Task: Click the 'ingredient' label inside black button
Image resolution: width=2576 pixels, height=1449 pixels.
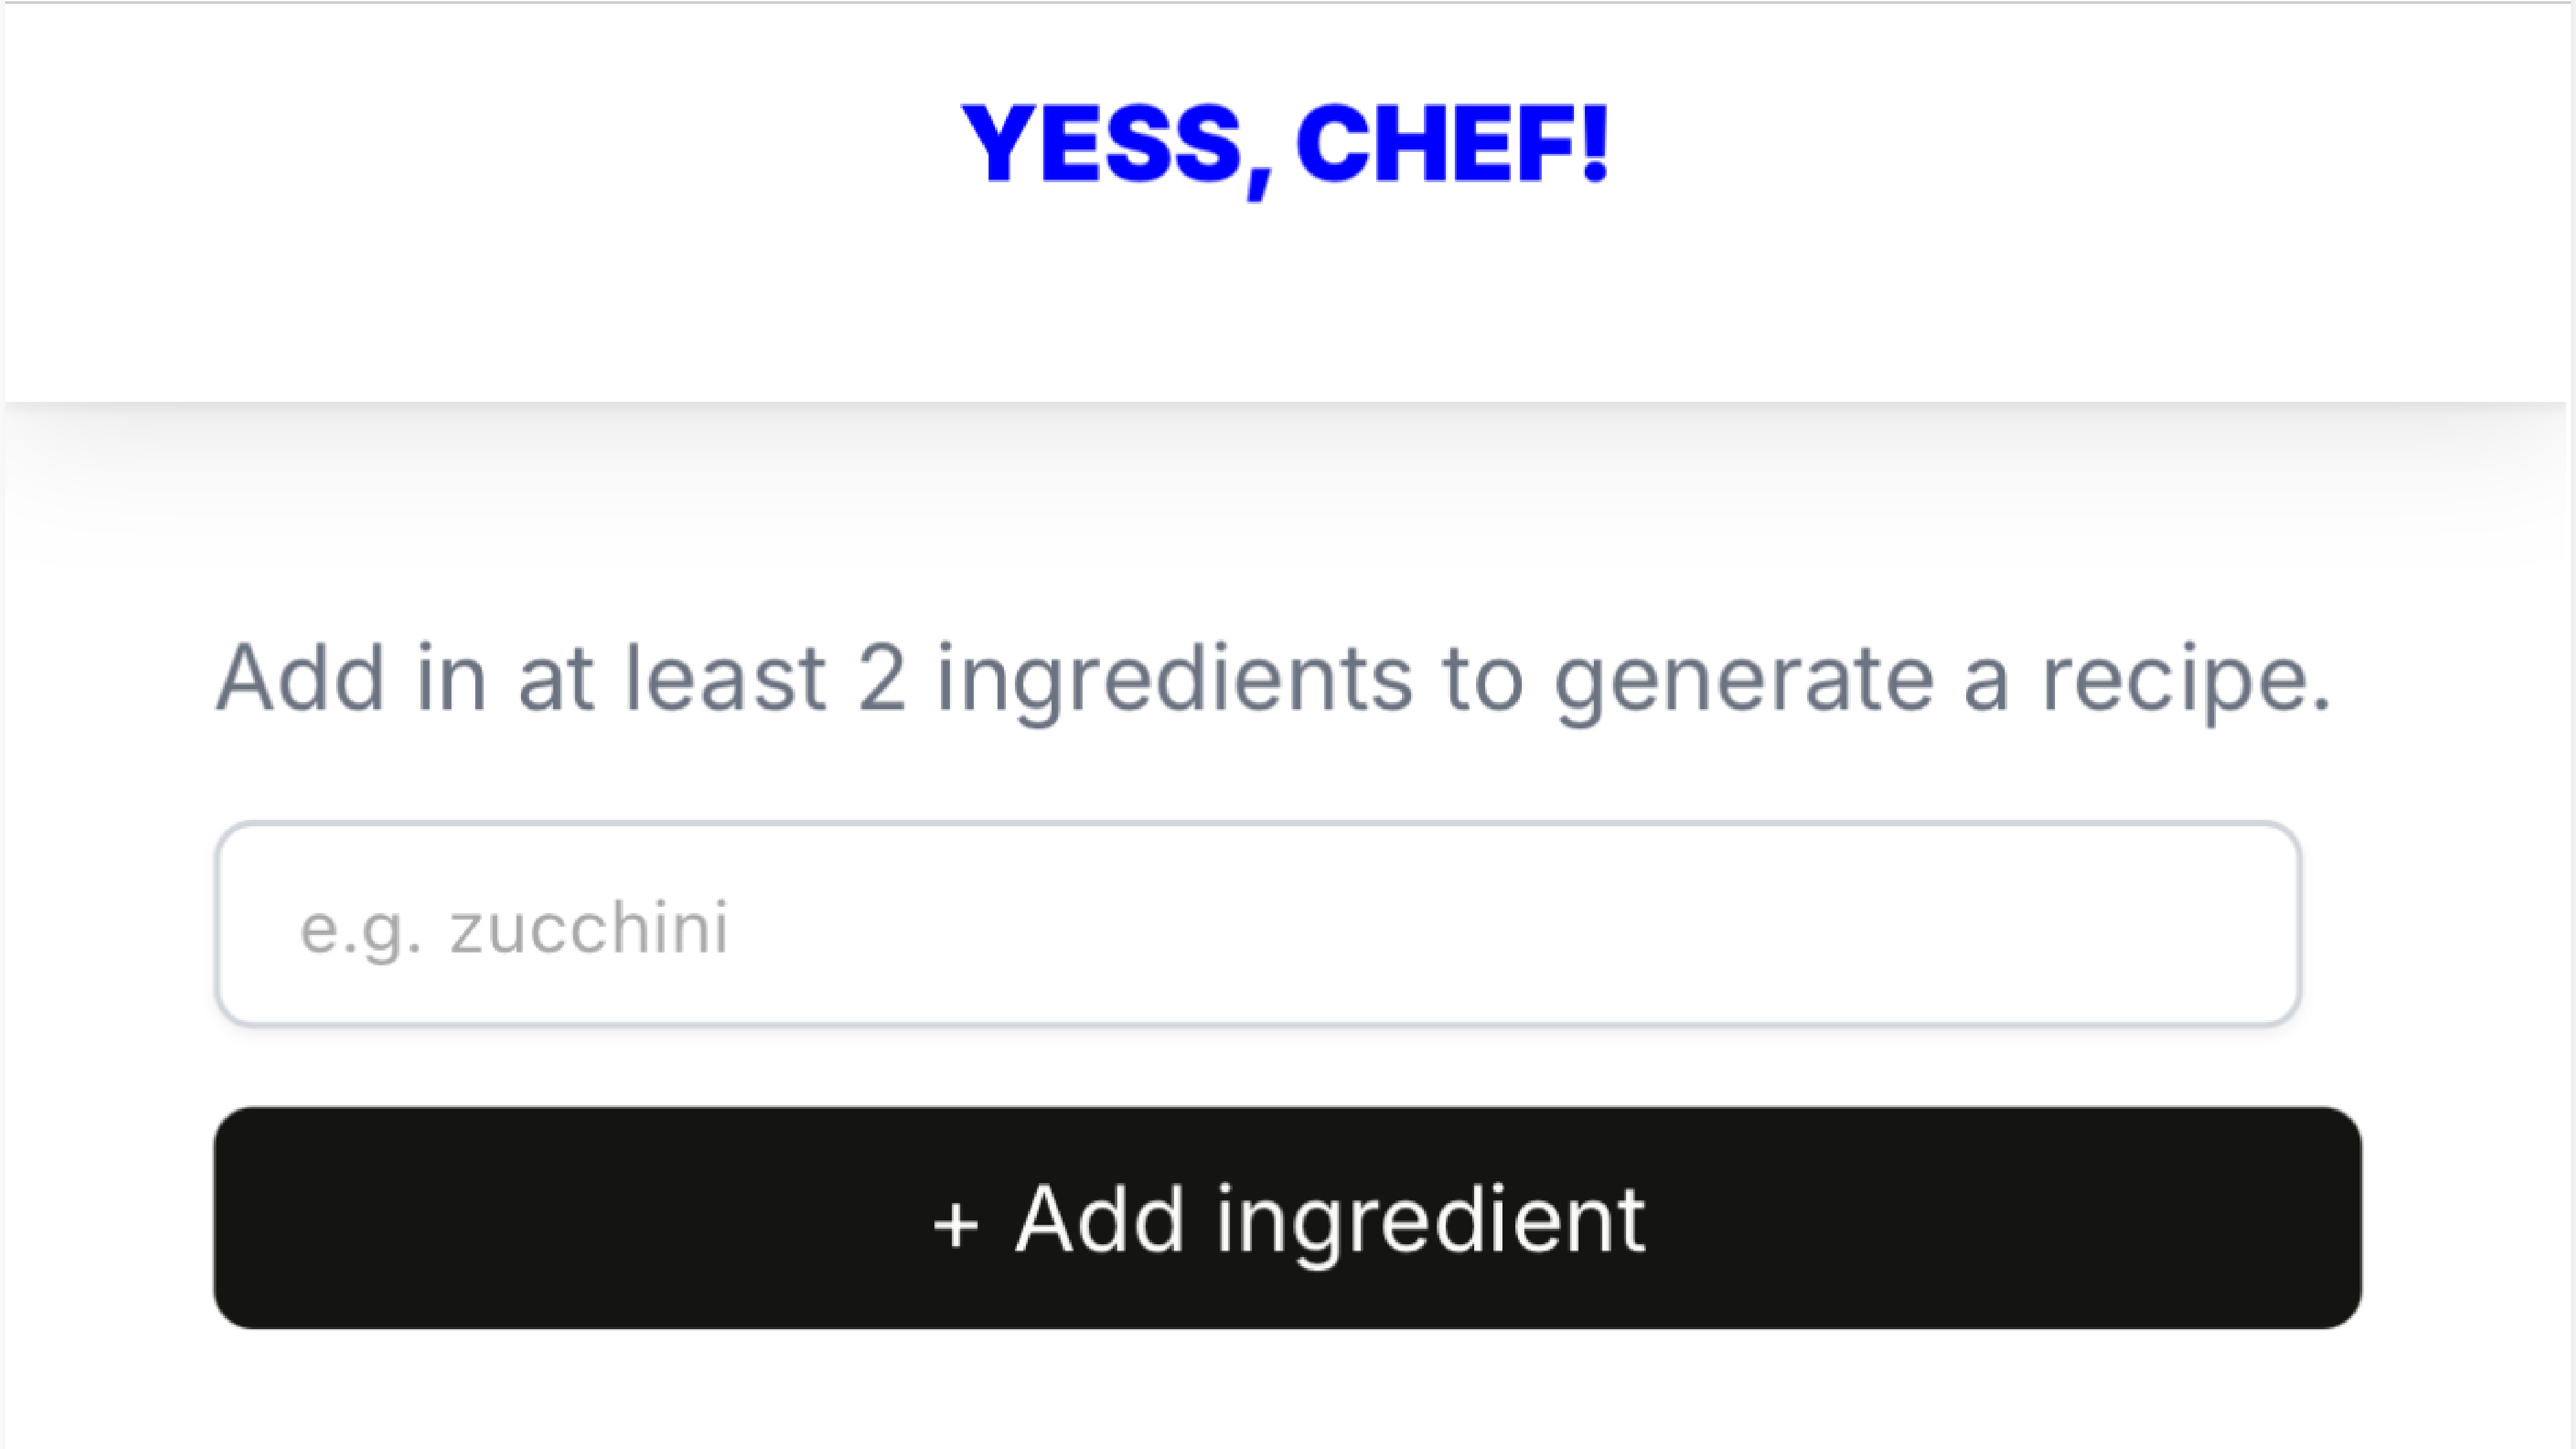Action: pyautogui.click(x=1430, y=1220)
